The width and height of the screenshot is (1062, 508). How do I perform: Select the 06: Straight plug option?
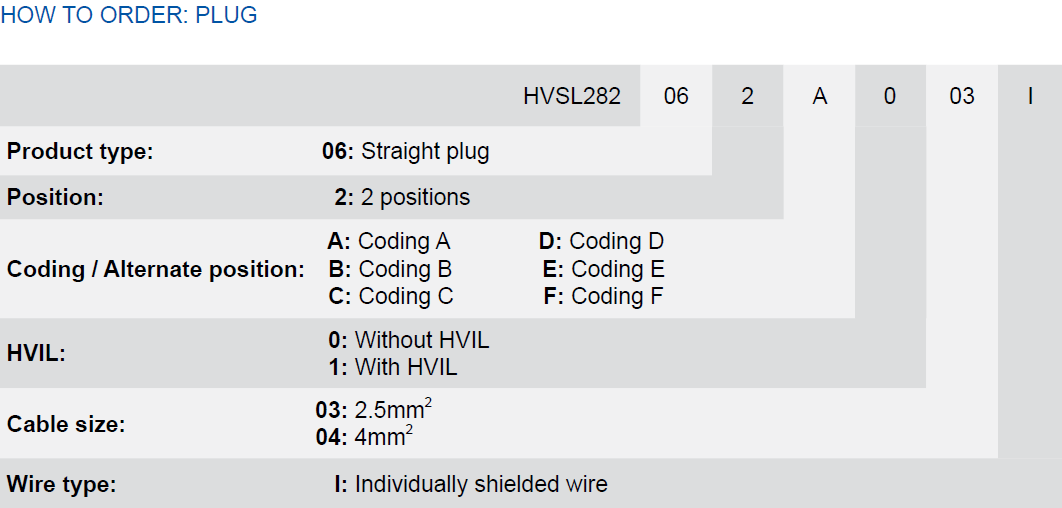(x=405, y=152)
